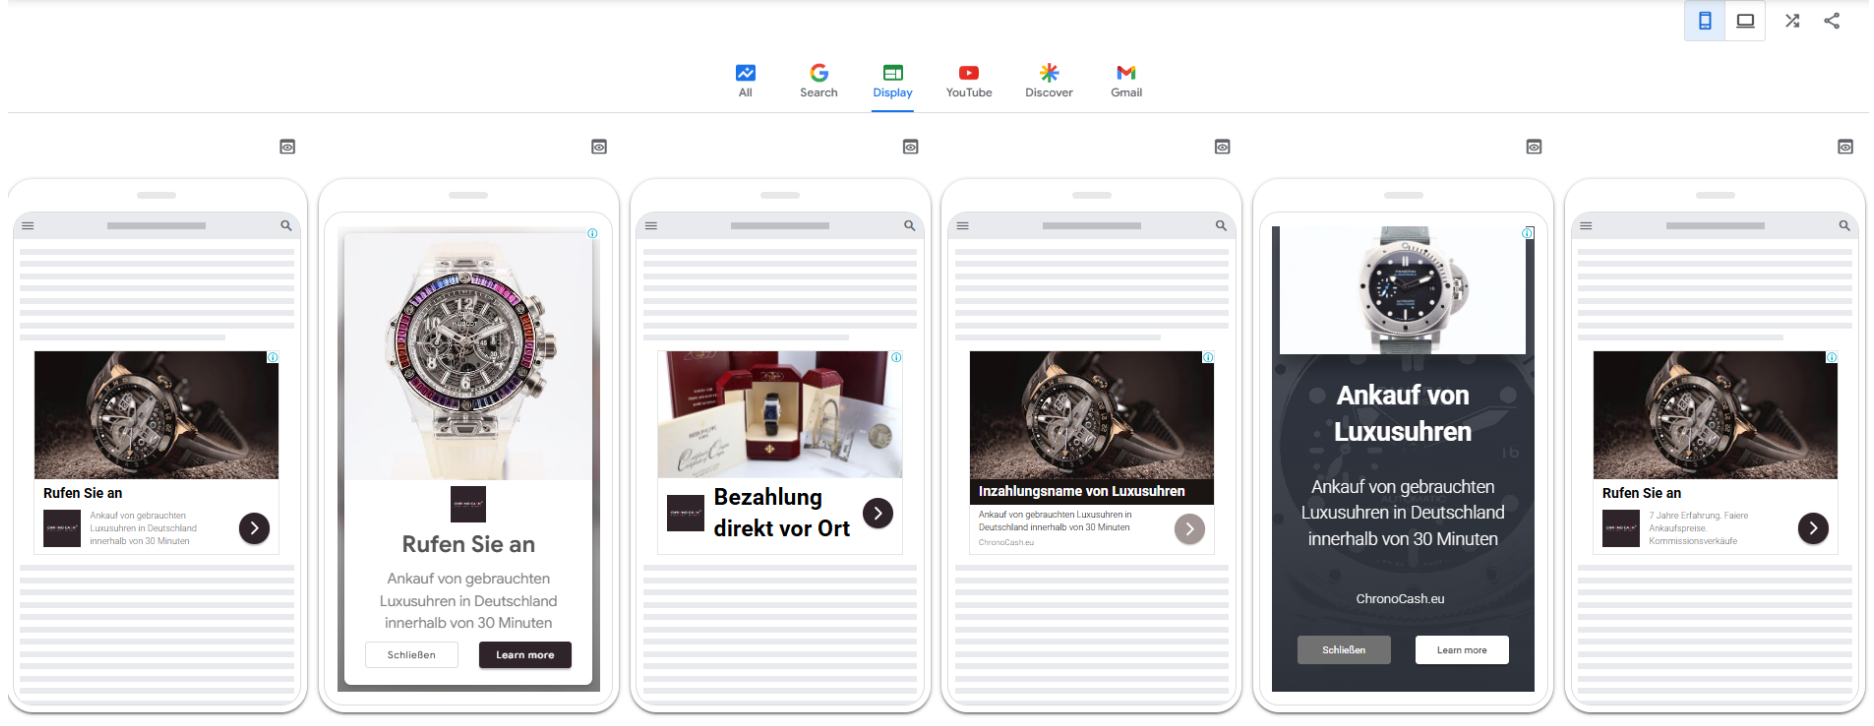Click the shuffle previews icon
The height and width of the screenshot is (726, 1874).
pos(1792,21)
